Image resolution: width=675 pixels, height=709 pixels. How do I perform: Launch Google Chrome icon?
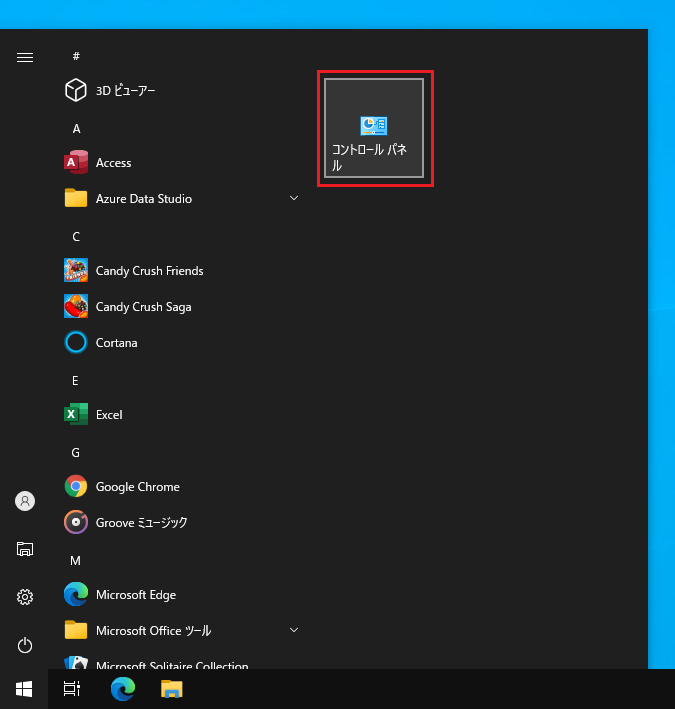tap(76, 486)
